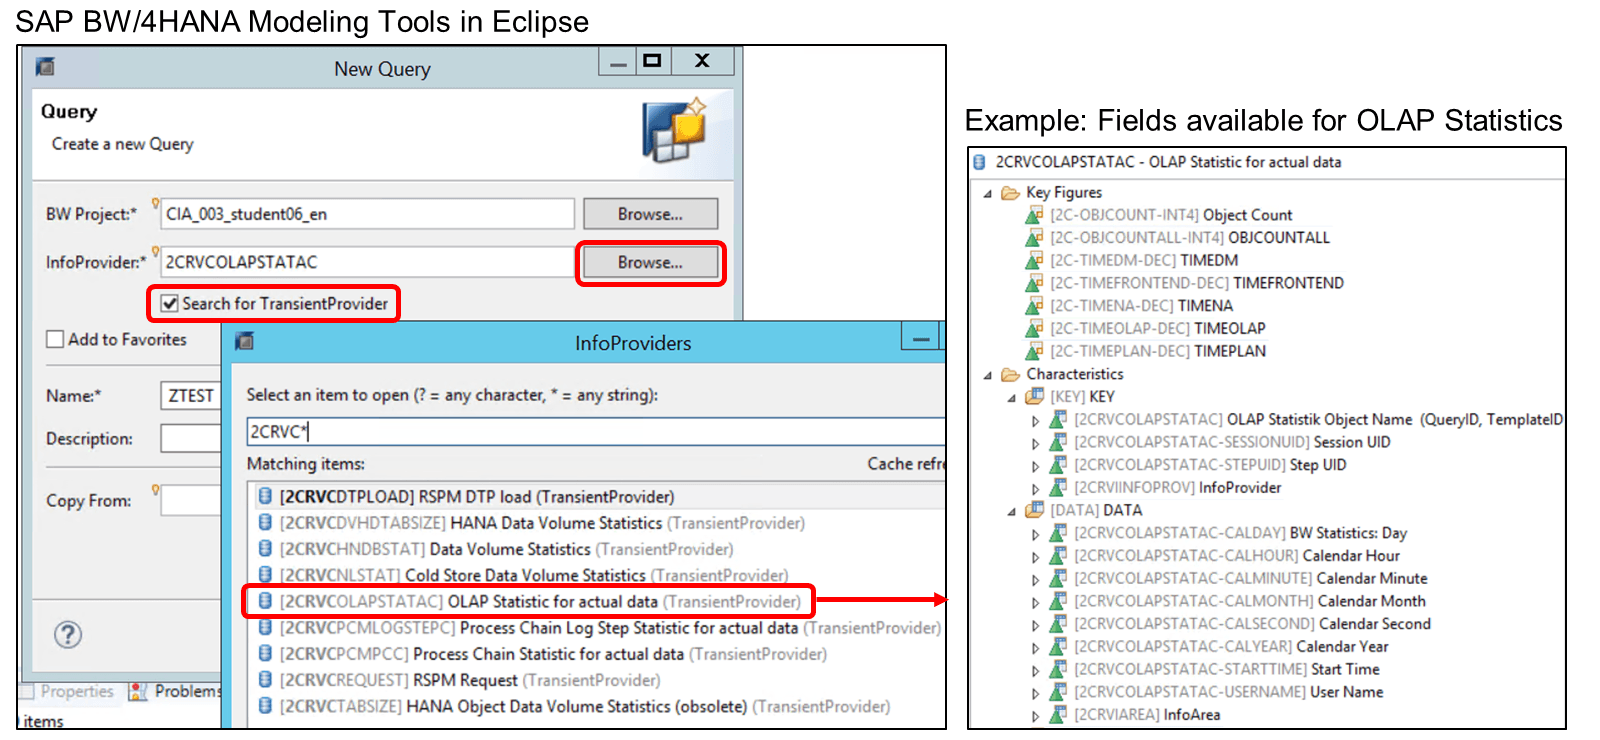Select Calendar Minute in the tree
The width and height of the screenshot is (1600, 740).
point(1250,578)
